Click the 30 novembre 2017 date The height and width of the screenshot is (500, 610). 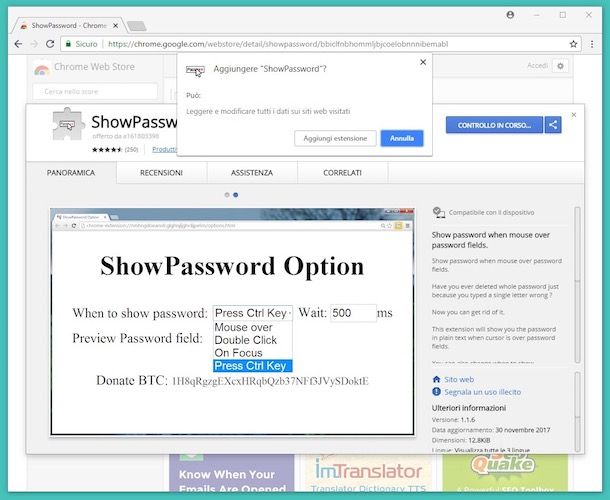click(523, 430)
